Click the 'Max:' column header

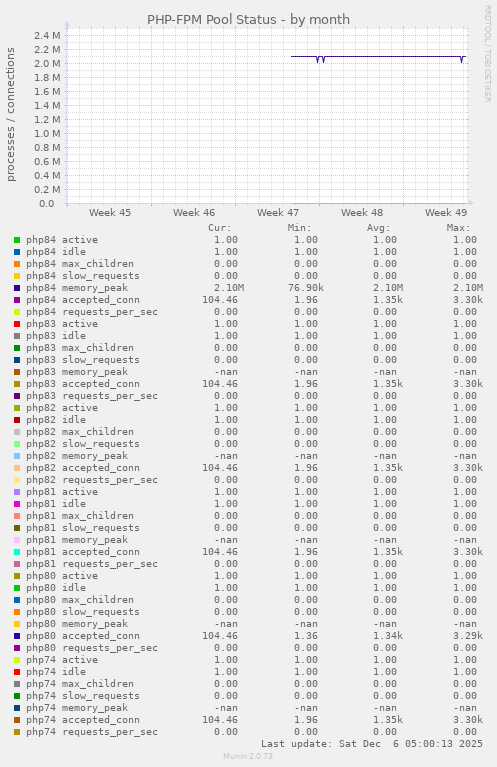point(458,228)
